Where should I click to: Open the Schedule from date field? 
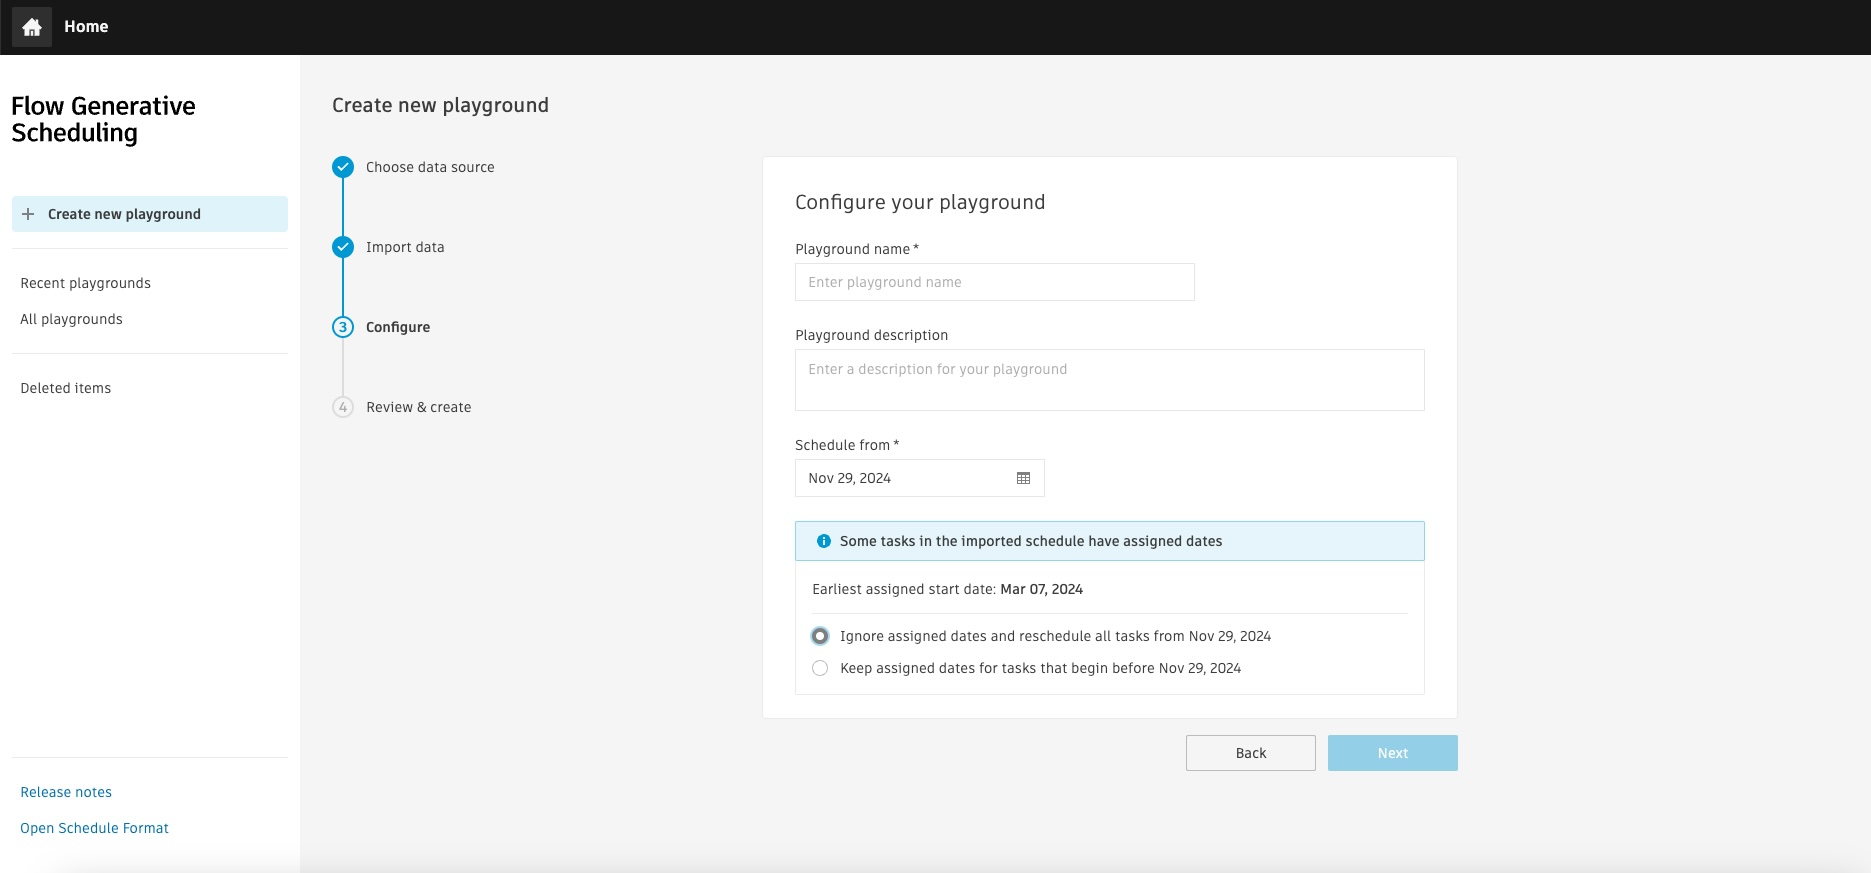[x=920, y=478]
